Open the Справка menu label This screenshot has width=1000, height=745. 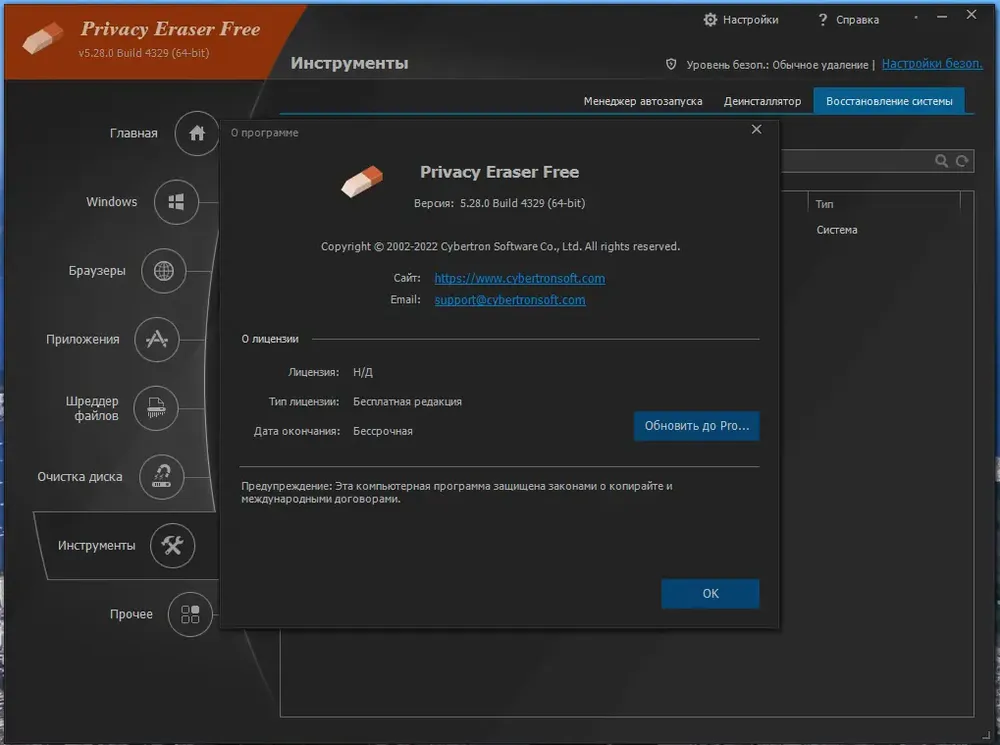[857, 20]
